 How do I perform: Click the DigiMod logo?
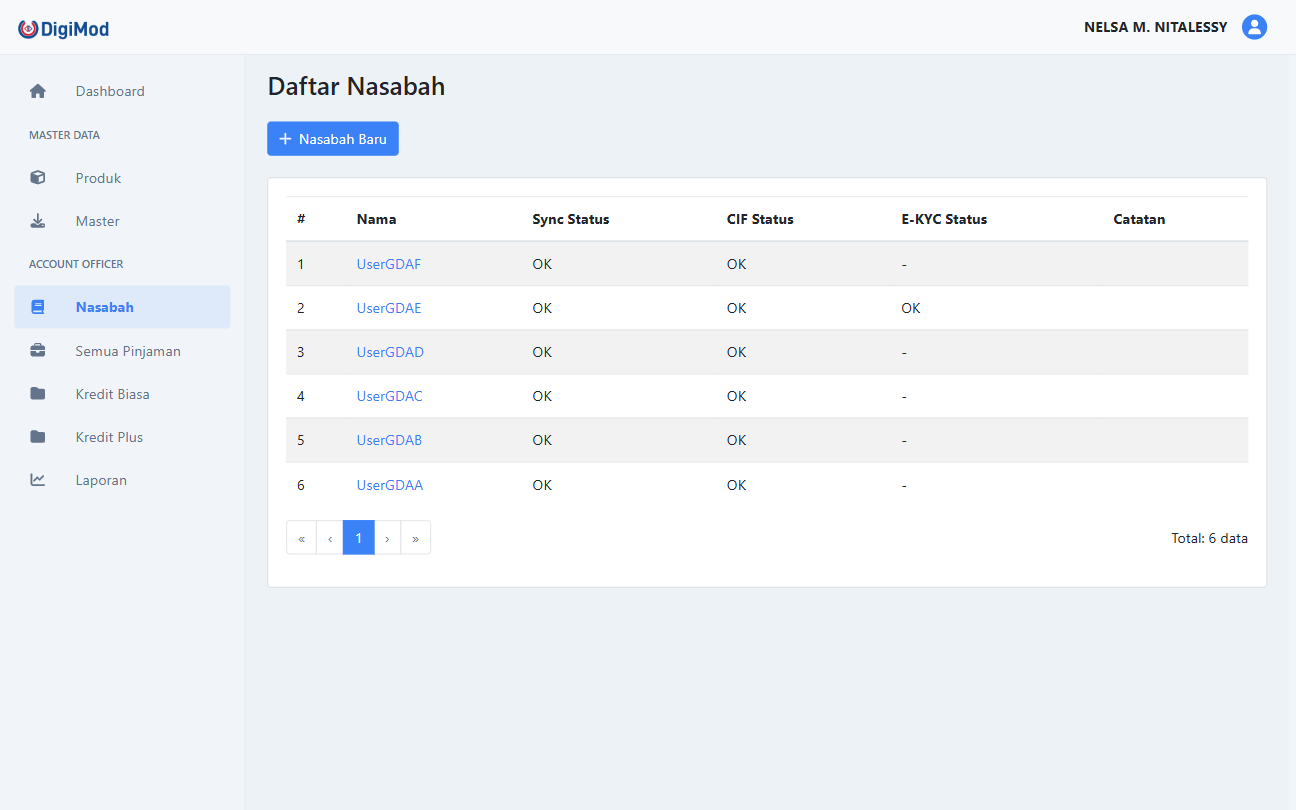pos(63,27)
